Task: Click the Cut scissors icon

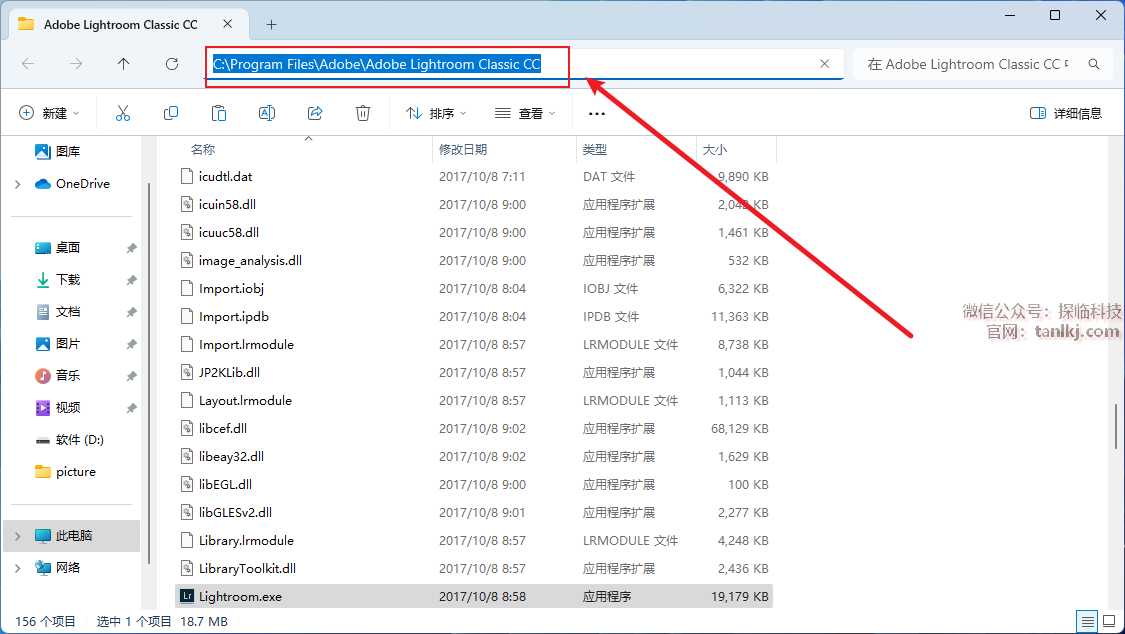Action: [123, 113]
